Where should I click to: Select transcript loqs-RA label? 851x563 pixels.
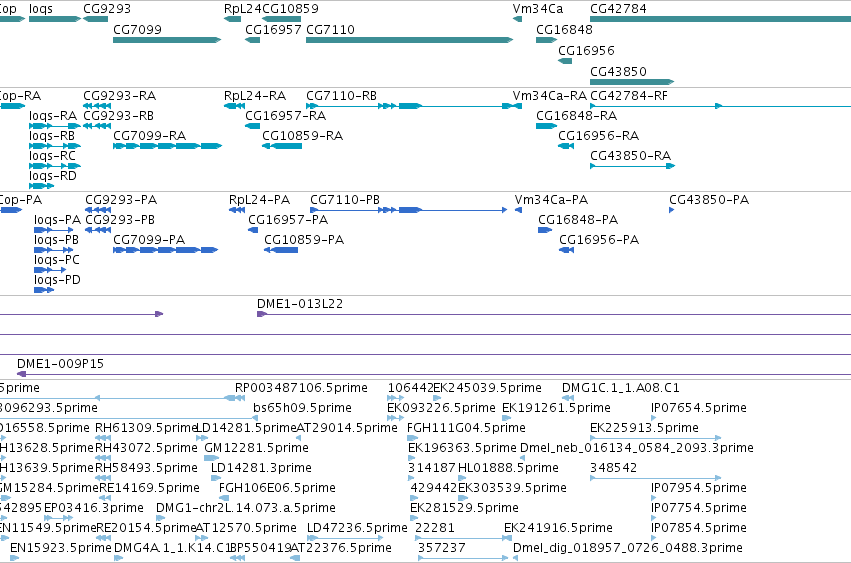click(53, 116)
